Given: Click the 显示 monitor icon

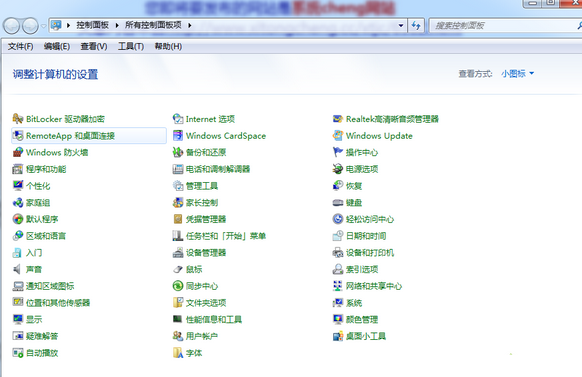Looking at the screenshot, I should tap(18, 319).
